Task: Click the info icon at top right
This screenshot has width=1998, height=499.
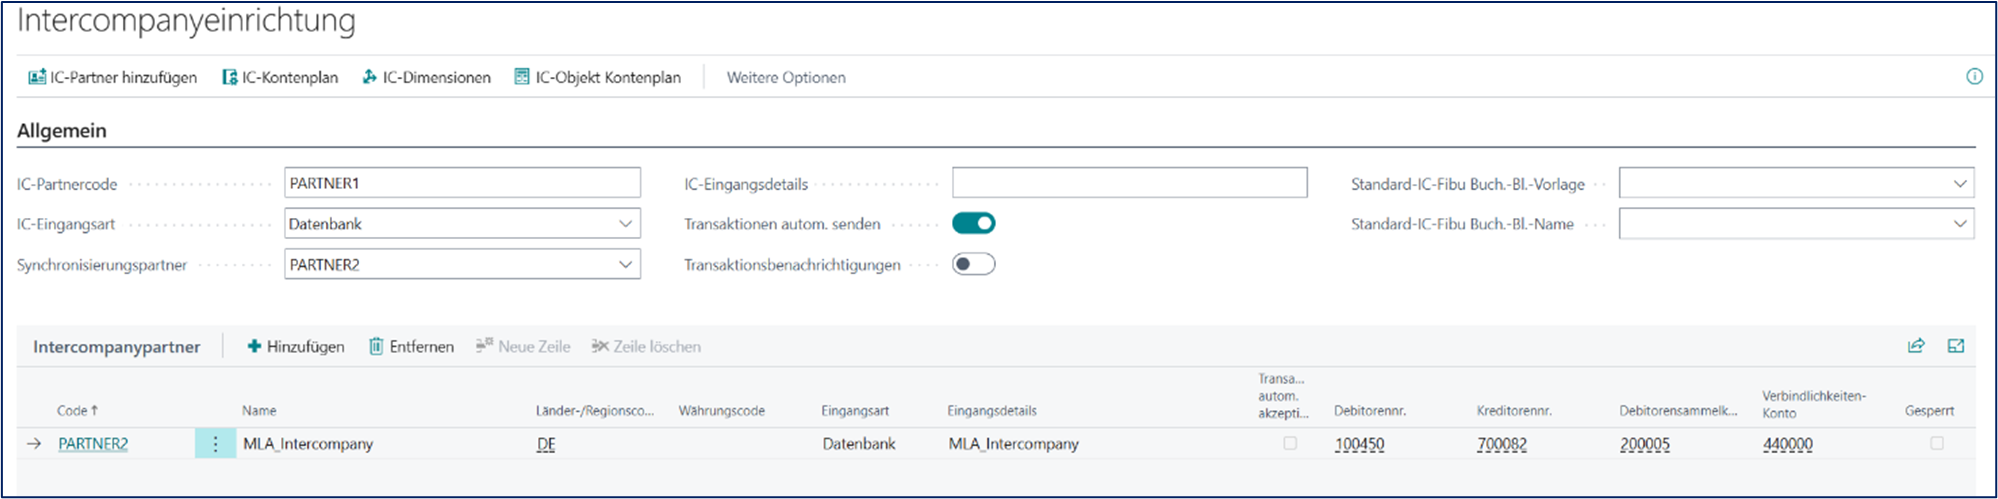Action: pos(1974,77)
